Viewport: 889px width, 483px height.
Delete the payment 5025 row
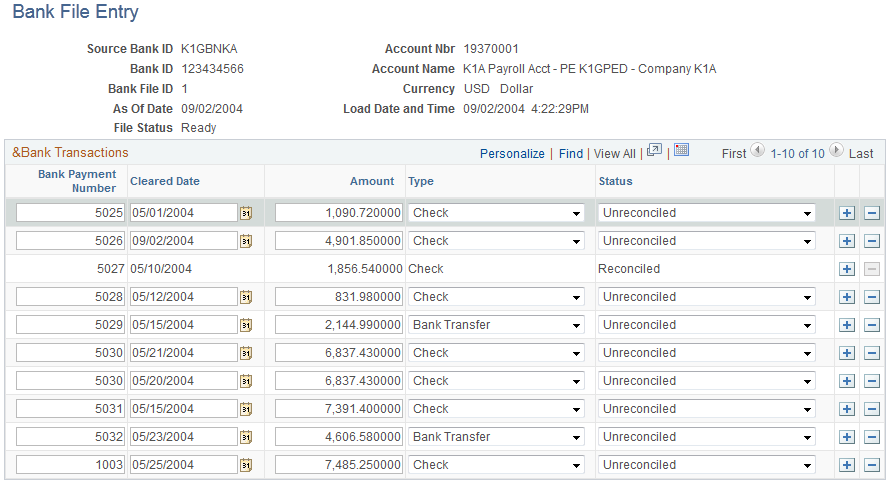pos(872,213)
